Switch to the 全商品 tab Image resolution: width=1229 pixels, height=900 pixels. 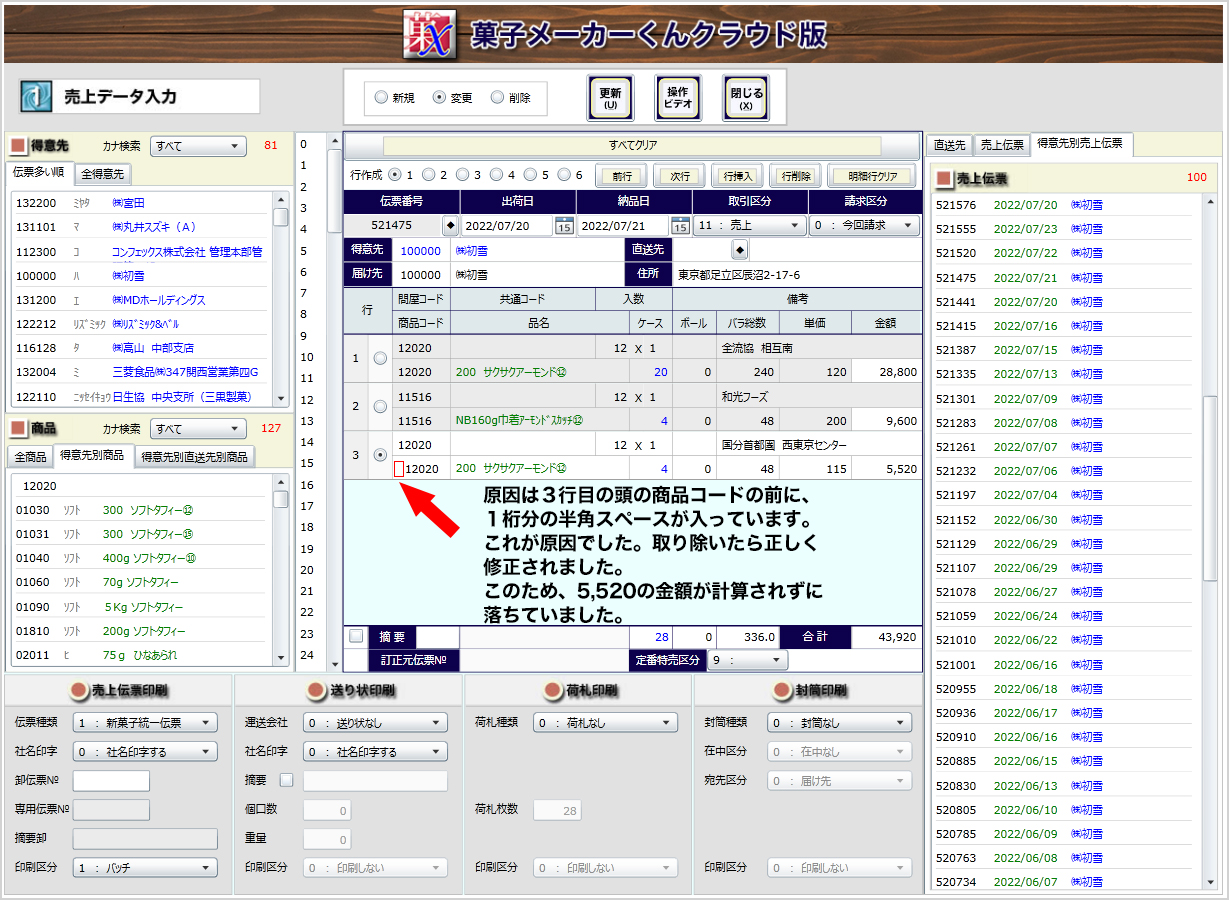[29, 457]
